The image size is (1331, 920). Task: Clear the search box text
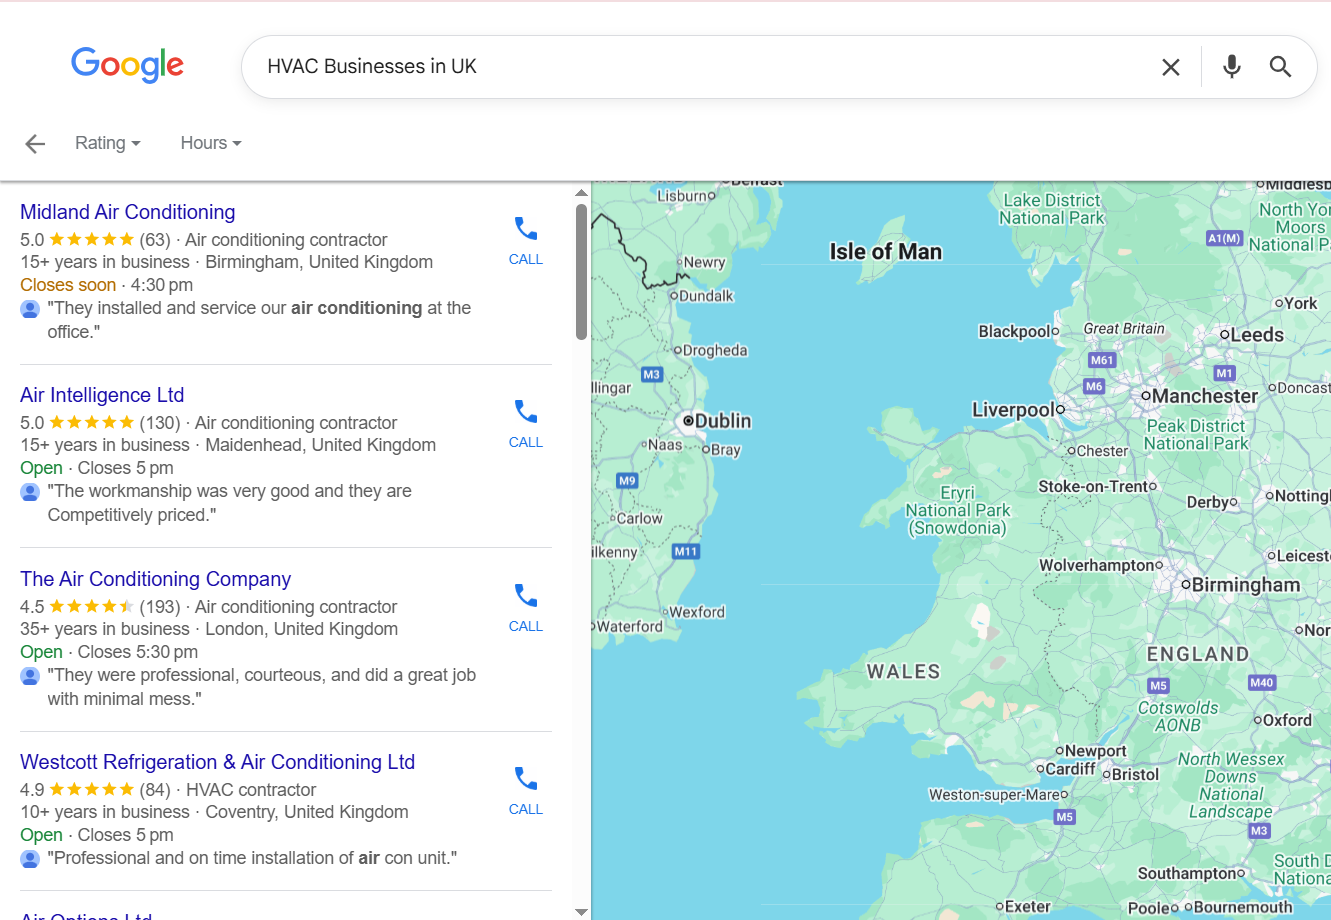1170,67
